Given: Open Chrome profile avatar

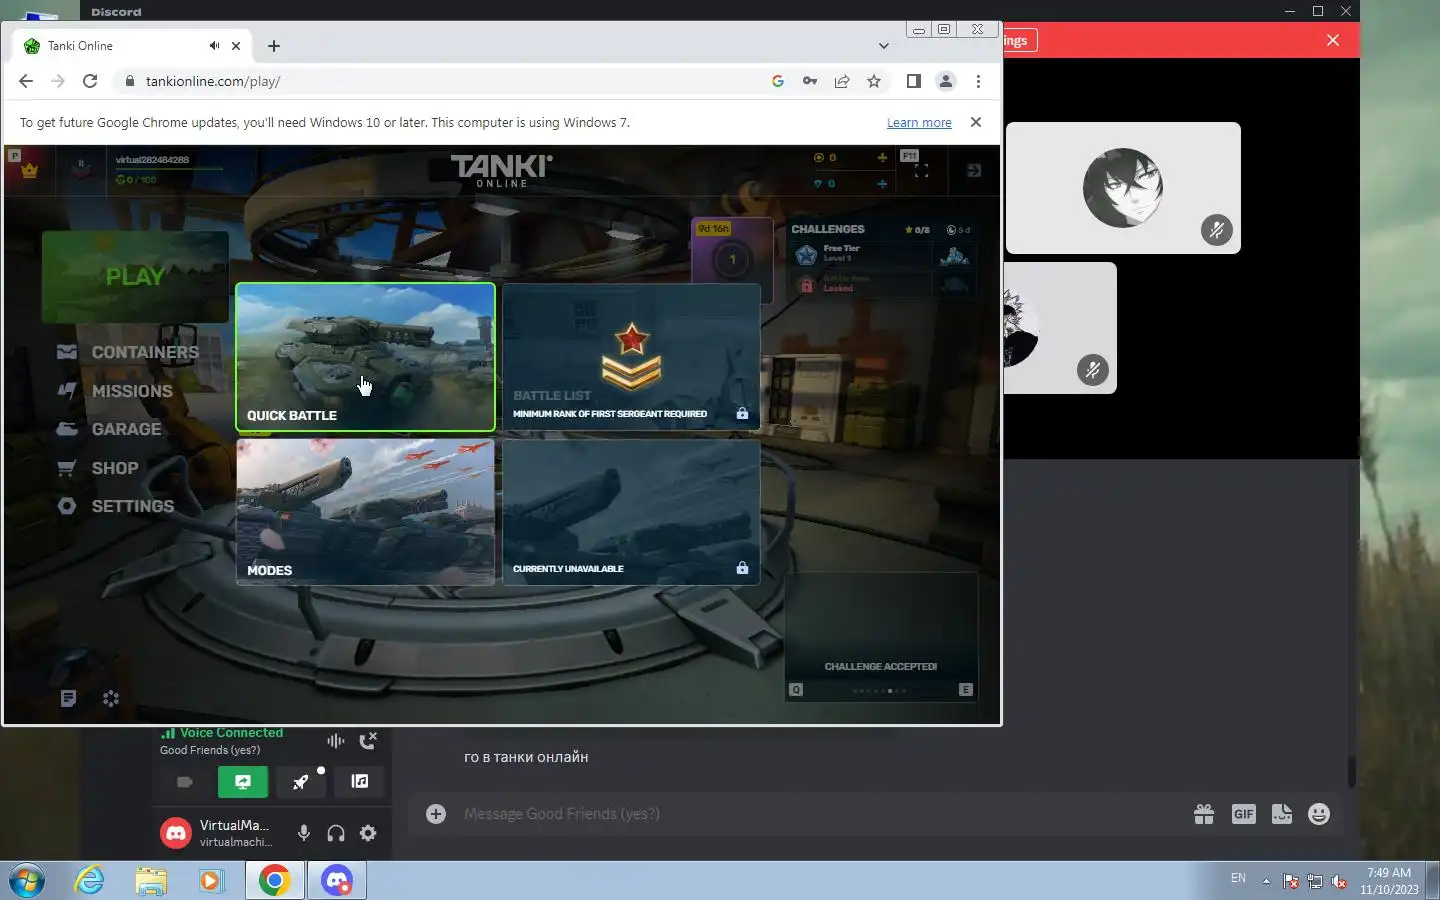Looking at the screenshot, I should pyautogui.click(x=945, y=81).
